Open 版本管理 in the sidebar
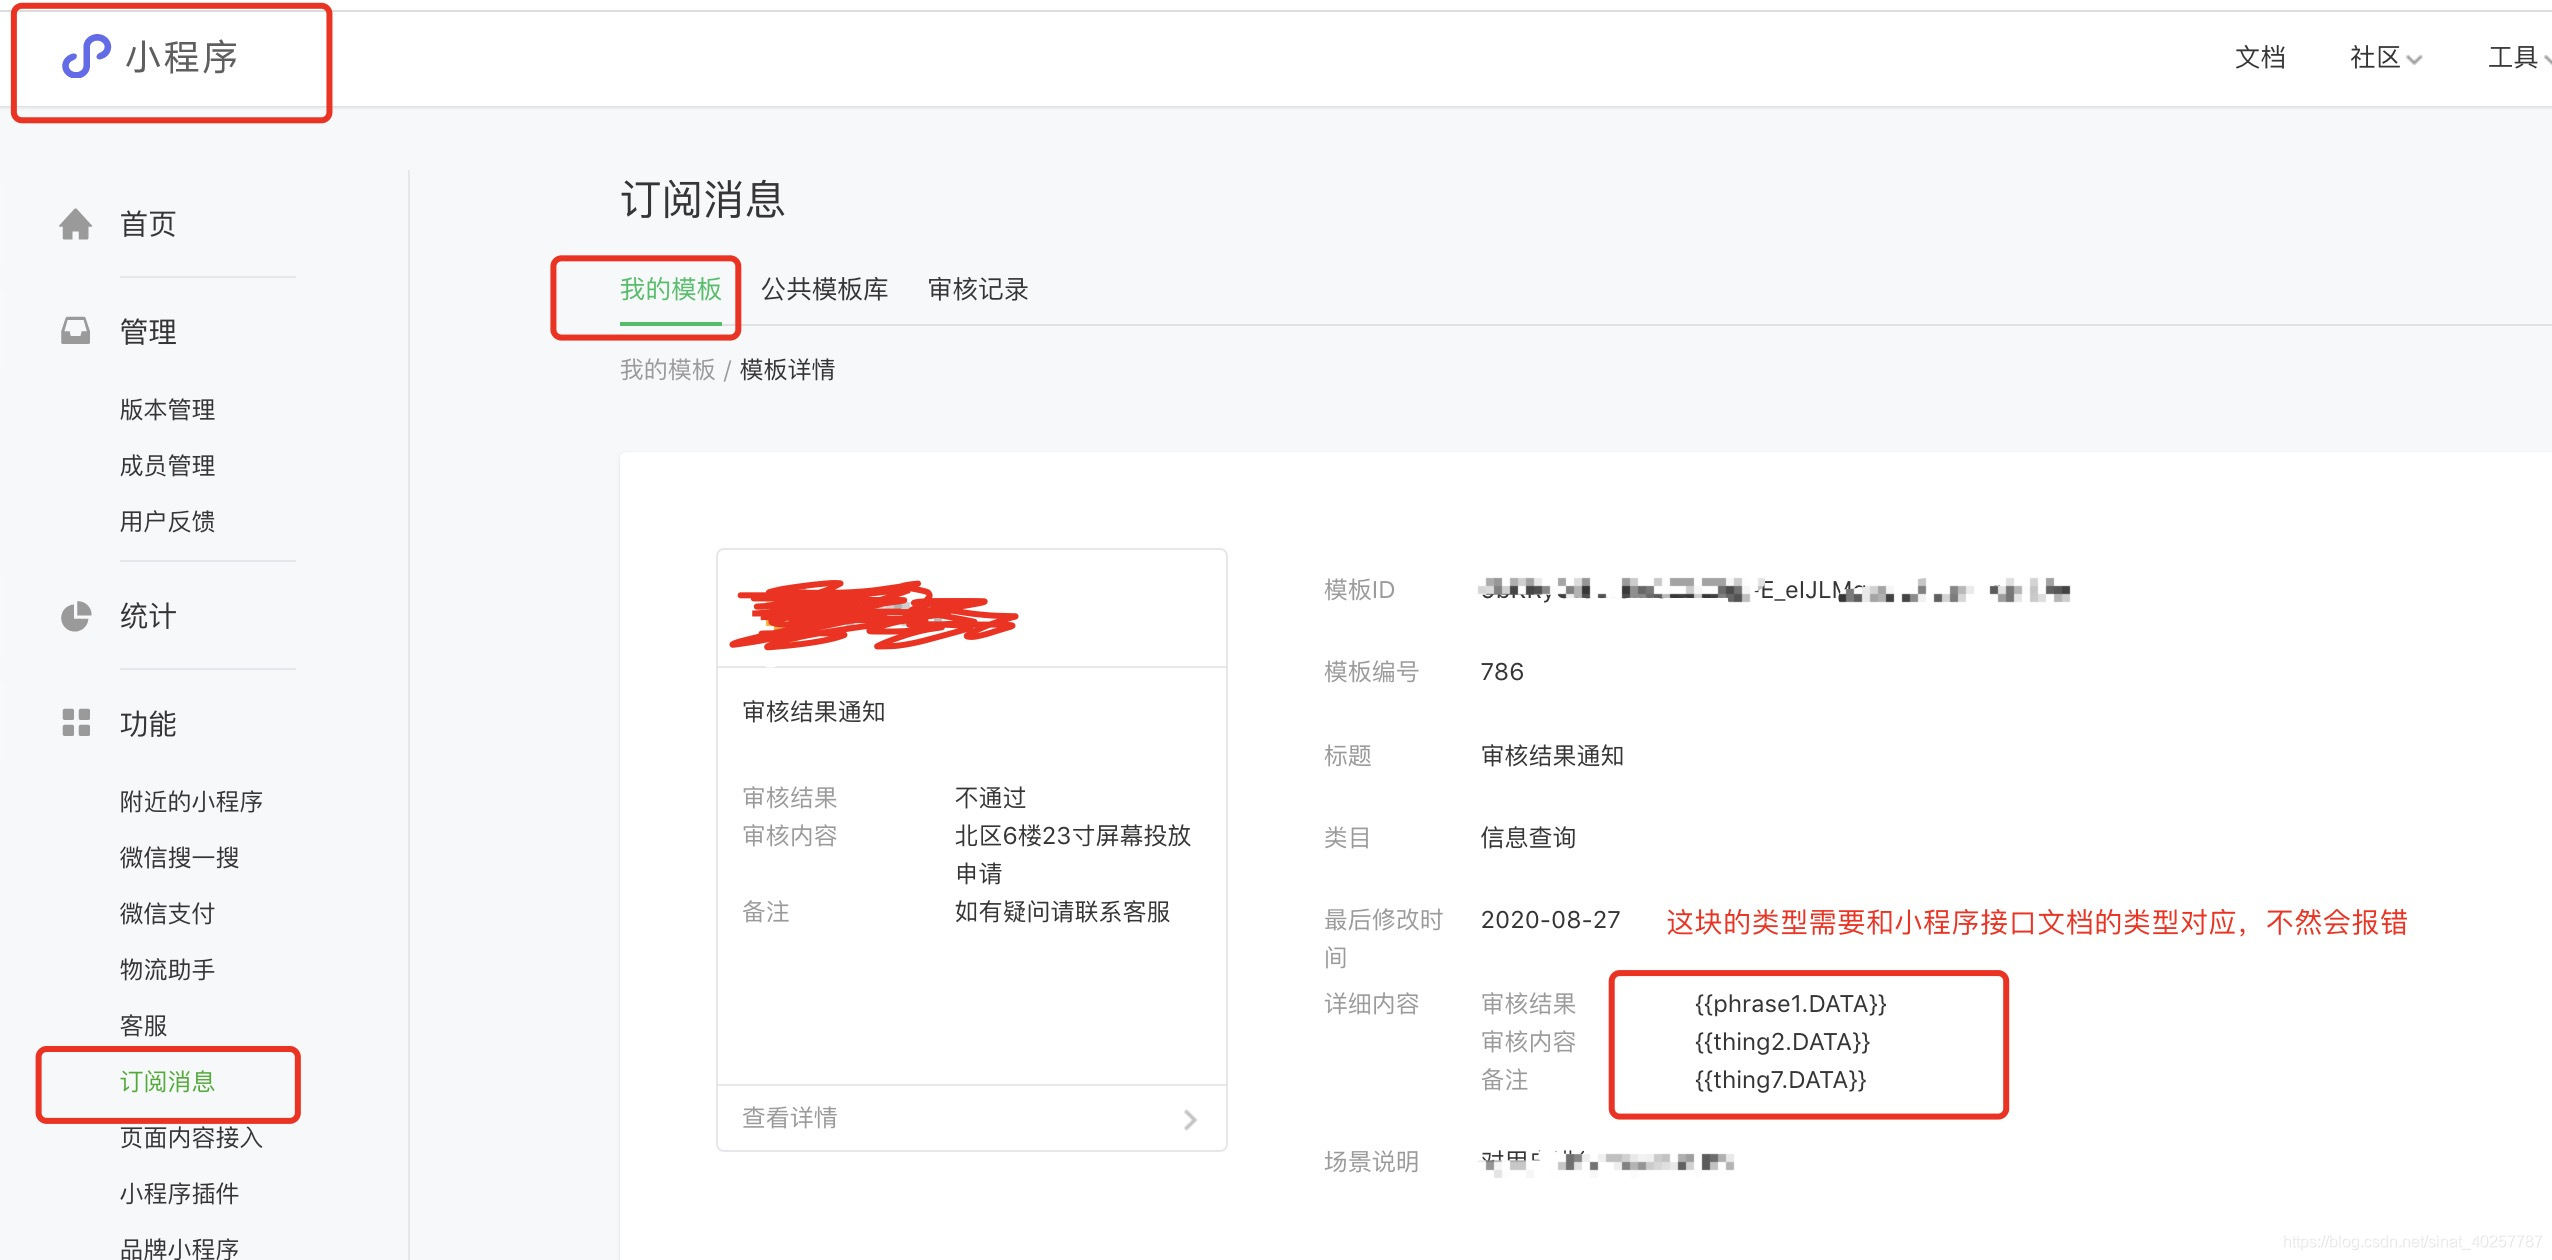Viewport: 2552px width, 1260px height. [167, 409]
